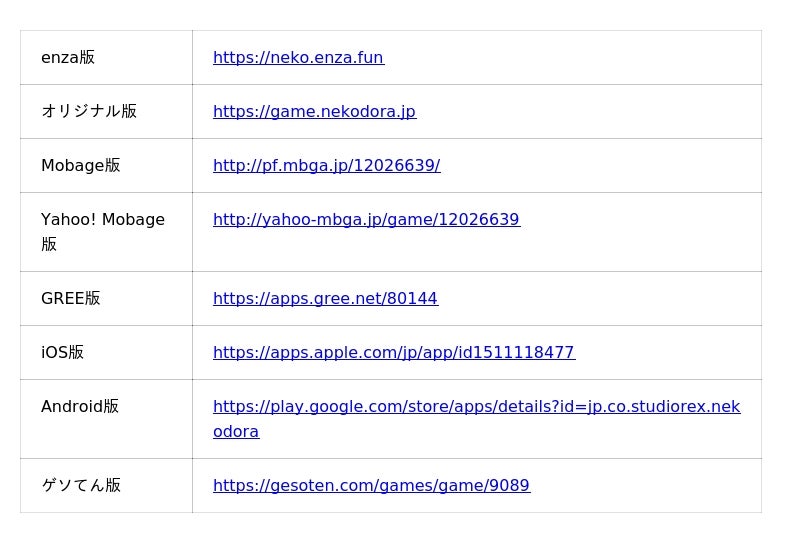Open the yahoo-mbga.jp game link
The height and width of the screenshot is (543, 800).
tap(366, 220)
